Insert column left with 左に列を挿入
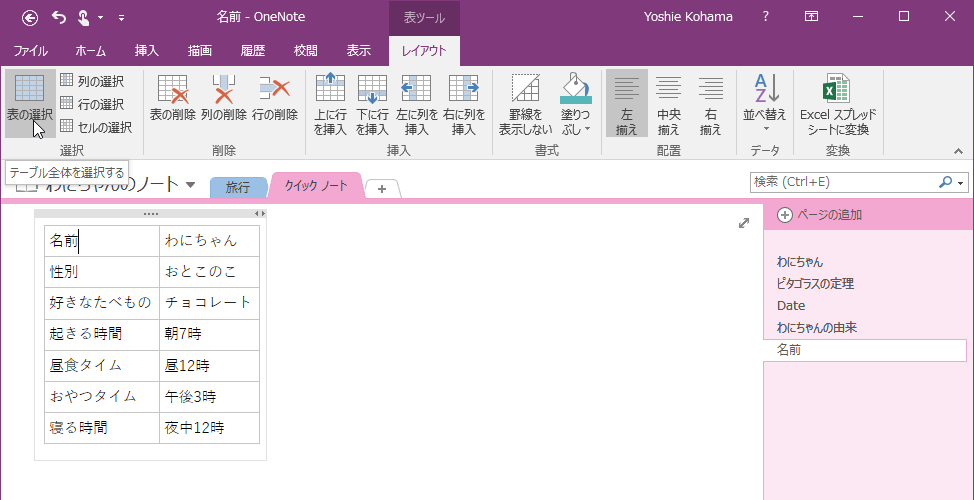The image size is (974, 500). [417, 104]
